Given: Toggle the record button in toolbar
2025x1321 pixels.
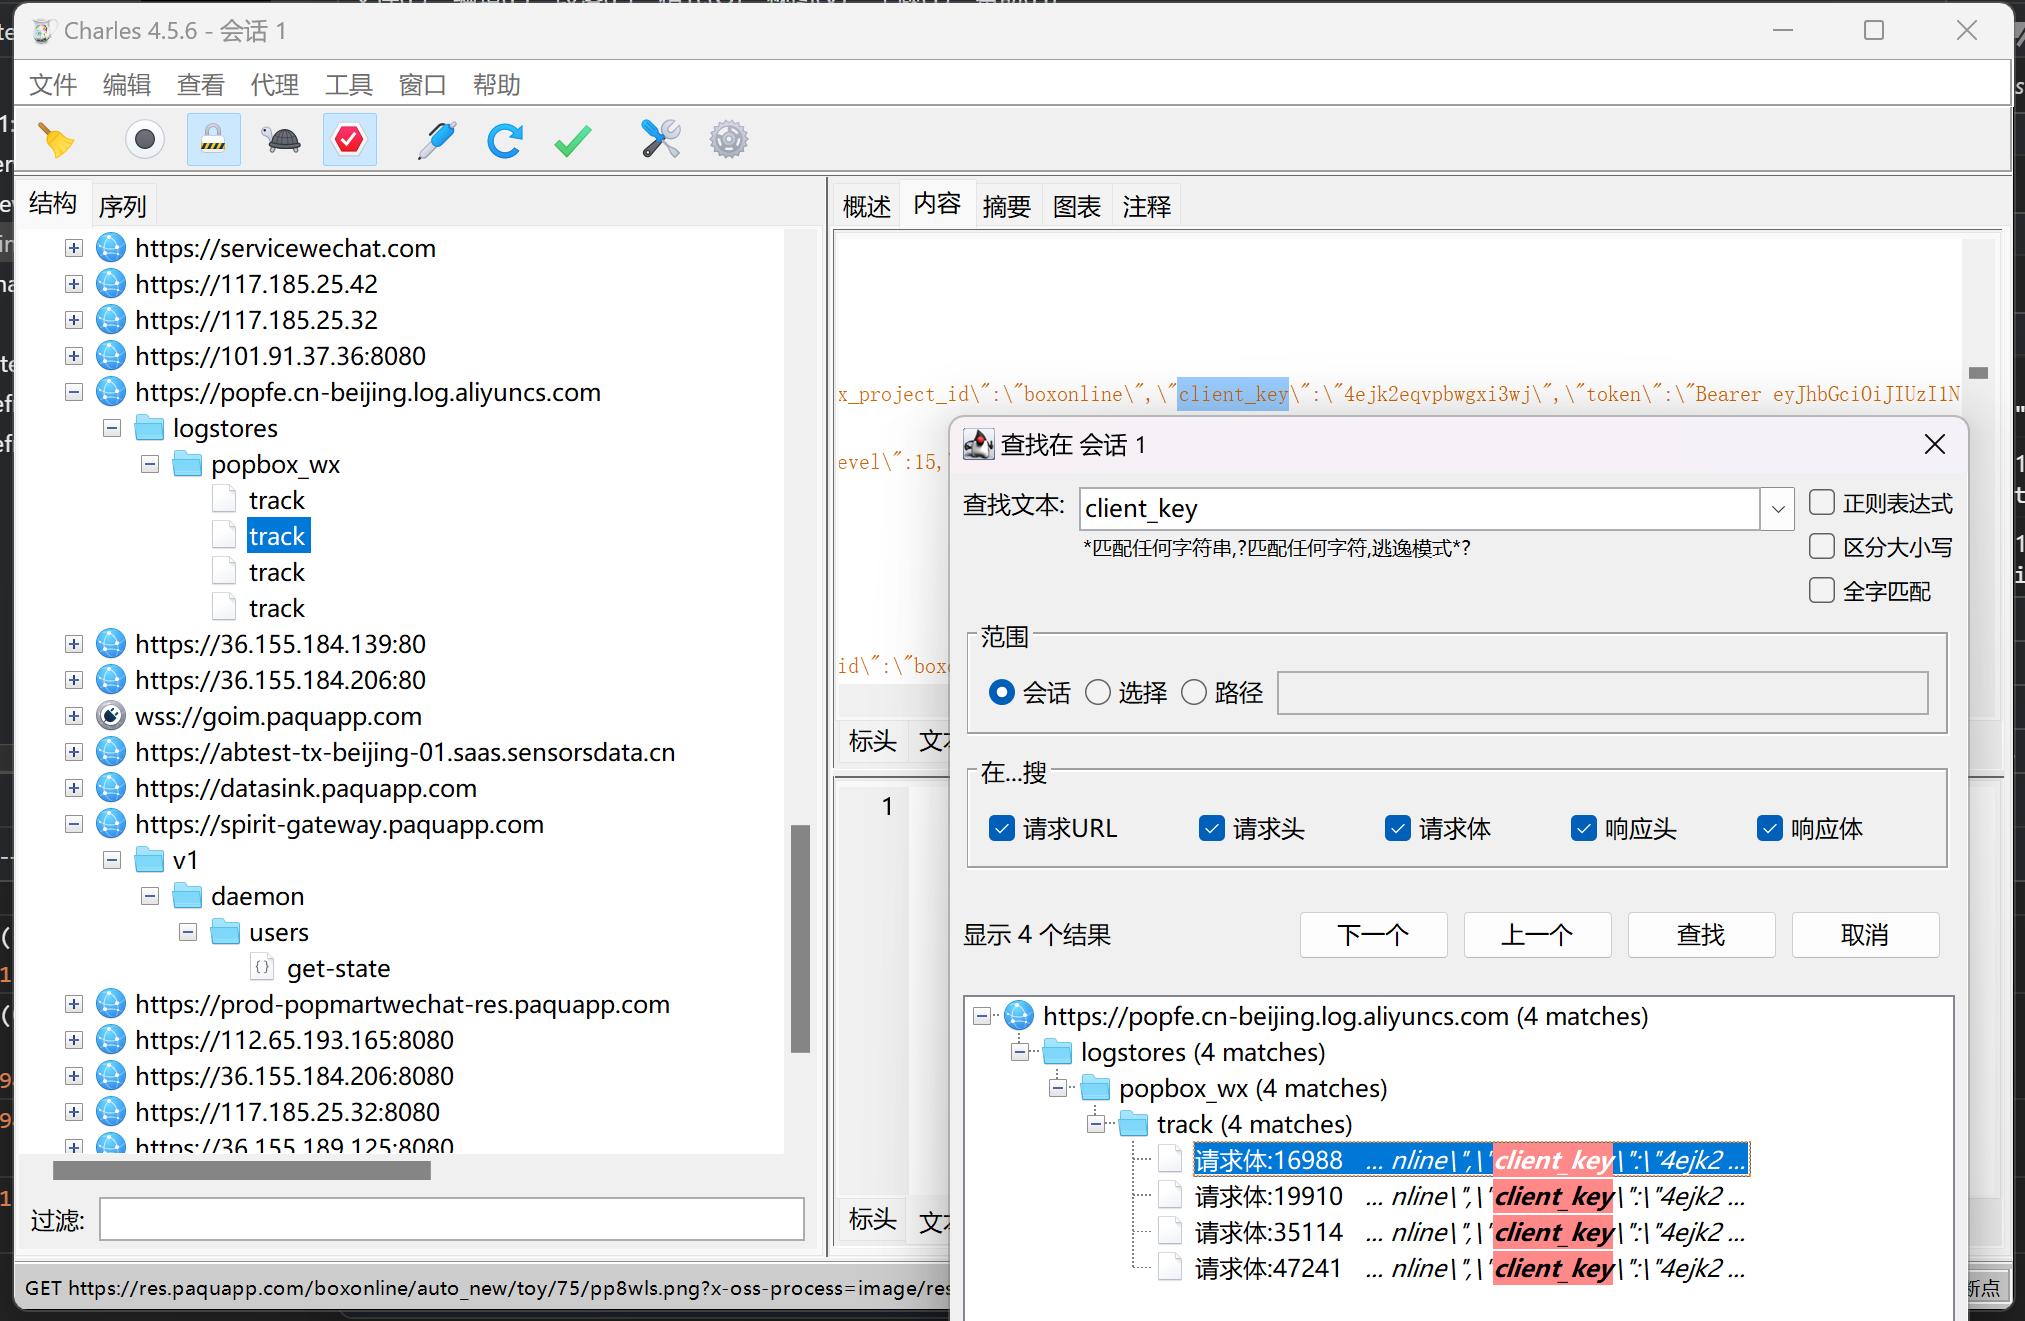Looking at the screenshot, I should (x=145, y=139).
